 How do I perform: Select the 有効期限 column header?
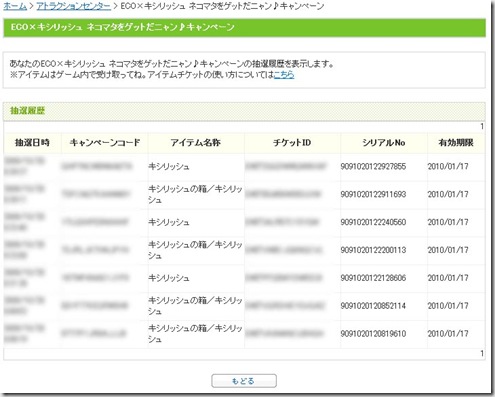click(x=456, y=143)
